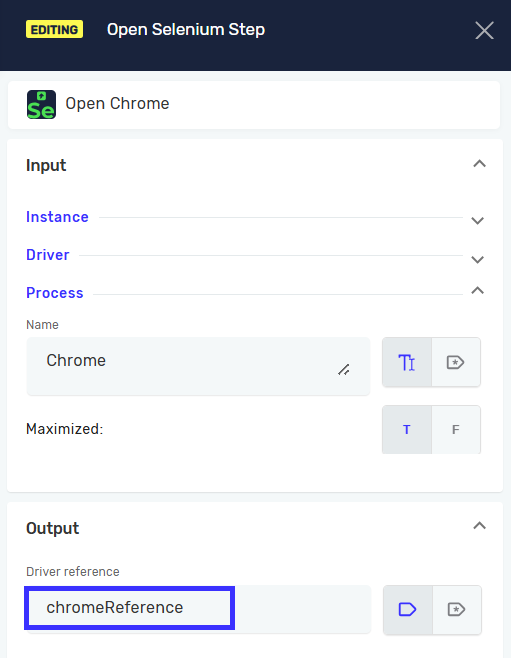Click the Instance heading
Viewport: 511px width, 658px height.
click(57, 217)
